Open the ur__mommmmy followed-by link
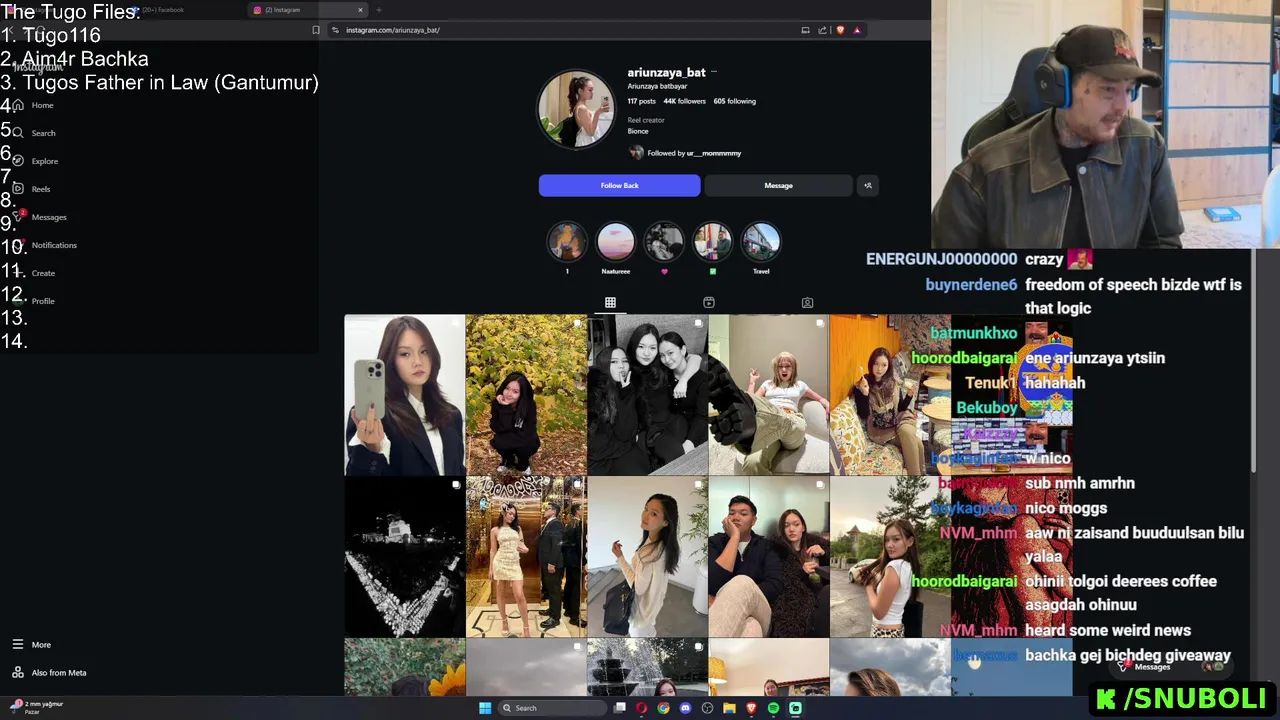 [x=714, y=153]
